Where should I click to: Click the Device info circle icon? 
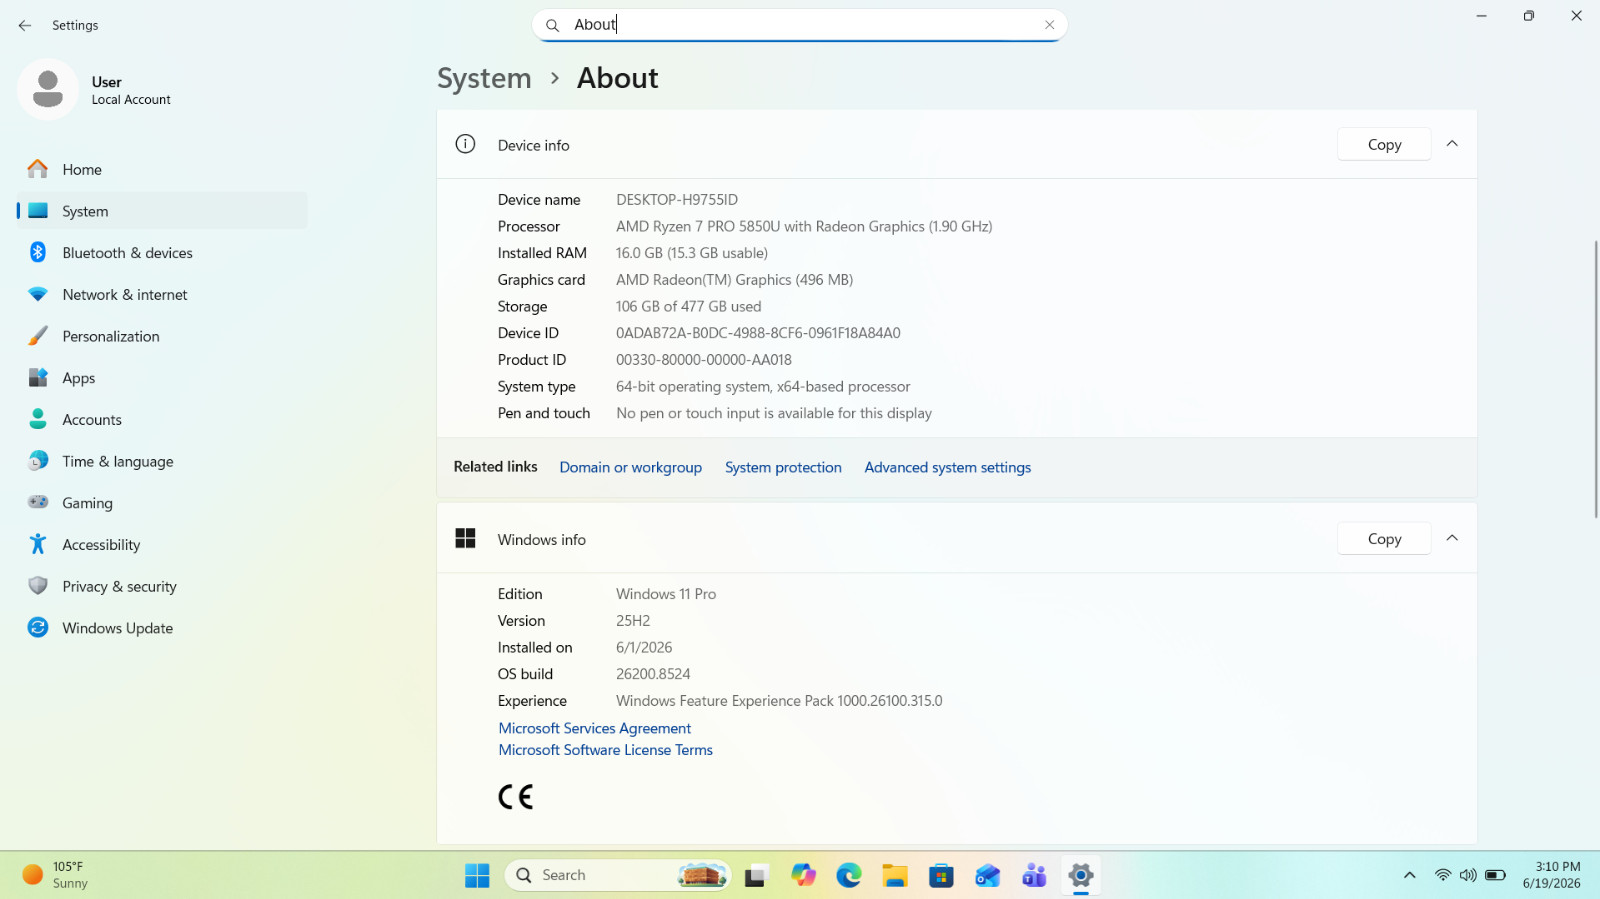coord(465,144)
